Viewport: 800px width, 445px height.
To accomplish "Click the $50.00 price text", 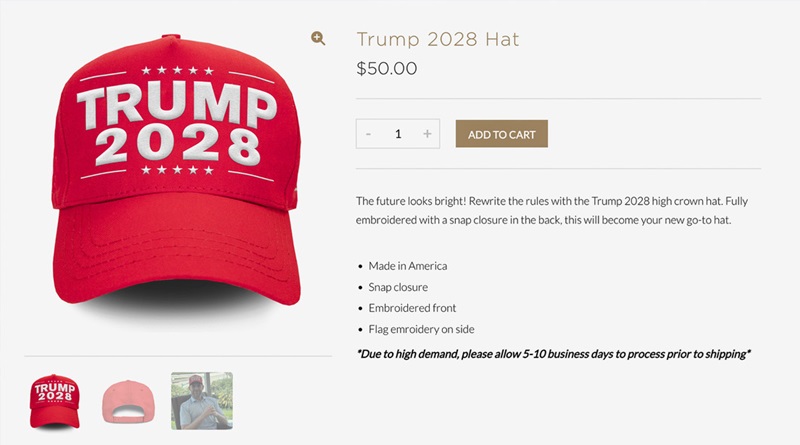I will 387,68.
